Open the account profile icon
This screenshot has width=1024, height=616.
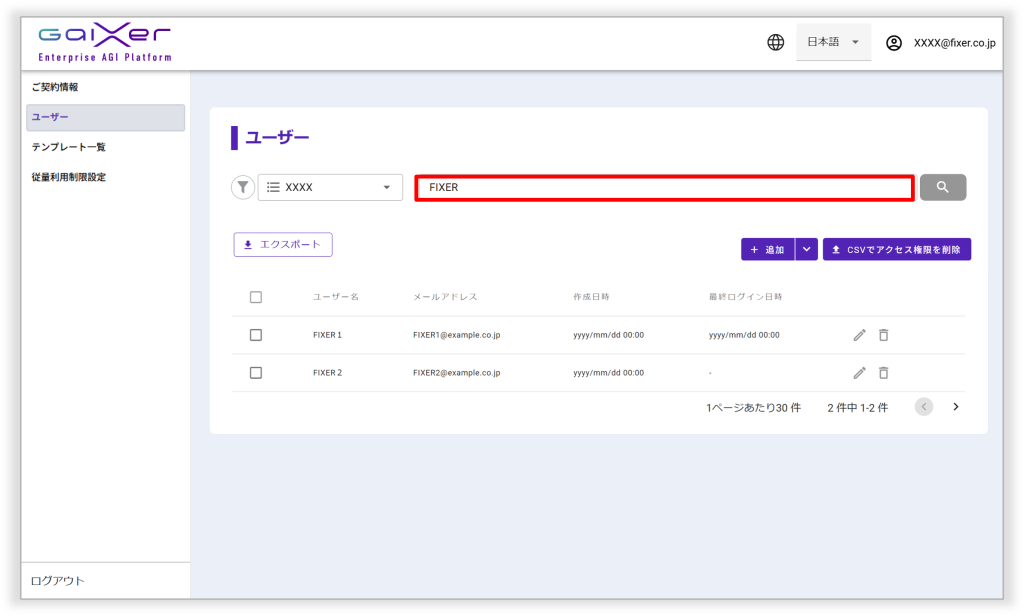click(894, 43)
